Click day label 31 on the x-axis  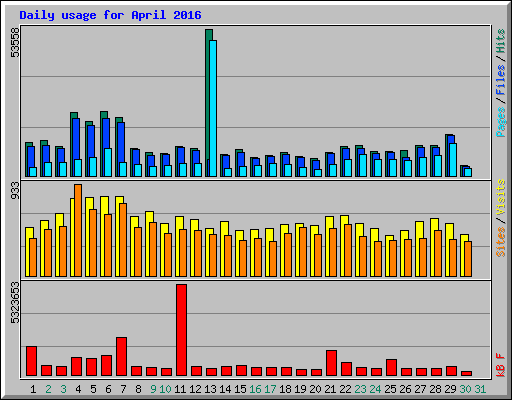pyautogui.click(x=480, y=389)
